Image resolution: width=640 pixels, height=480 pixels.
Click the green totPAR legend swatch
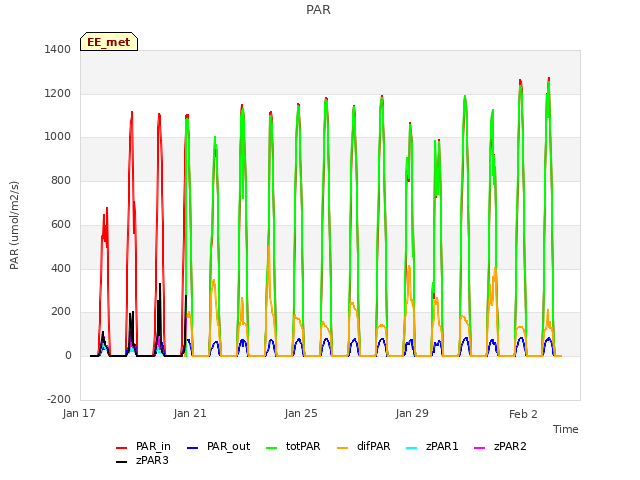point(271,448)
